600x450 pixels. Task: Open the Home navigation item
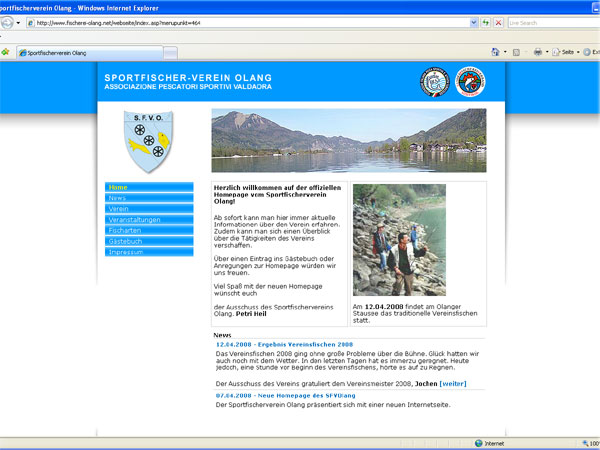point(149,187)
